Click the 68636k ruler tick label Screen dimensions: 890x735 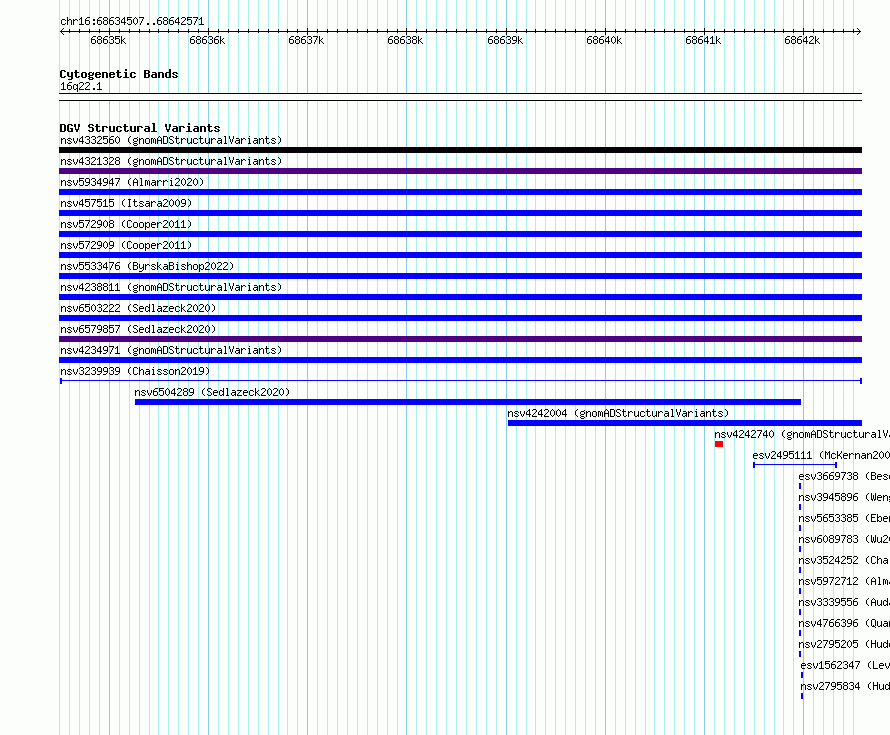[x=207, y=40]
